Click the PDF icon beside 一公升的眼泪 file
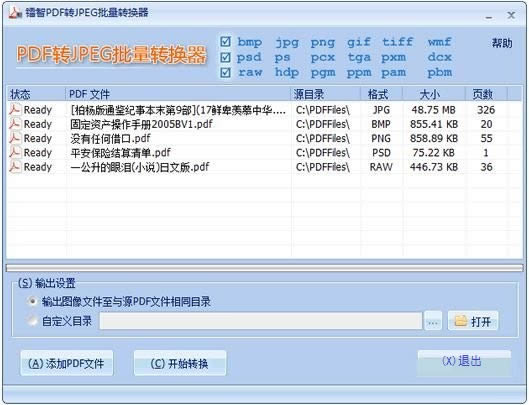Screen dimensions: 529x405 (15, 166)
